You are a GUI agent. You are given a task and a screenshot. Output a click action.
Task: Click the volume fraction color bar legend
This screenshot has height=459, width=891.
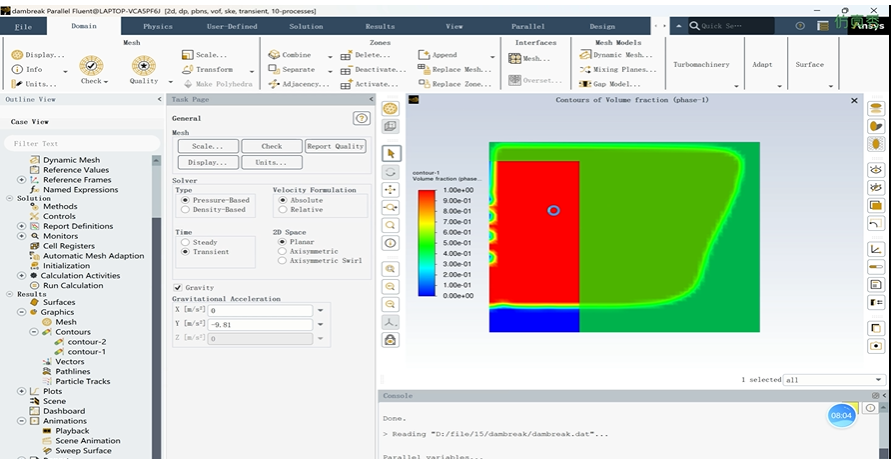[x=427, y=243]
